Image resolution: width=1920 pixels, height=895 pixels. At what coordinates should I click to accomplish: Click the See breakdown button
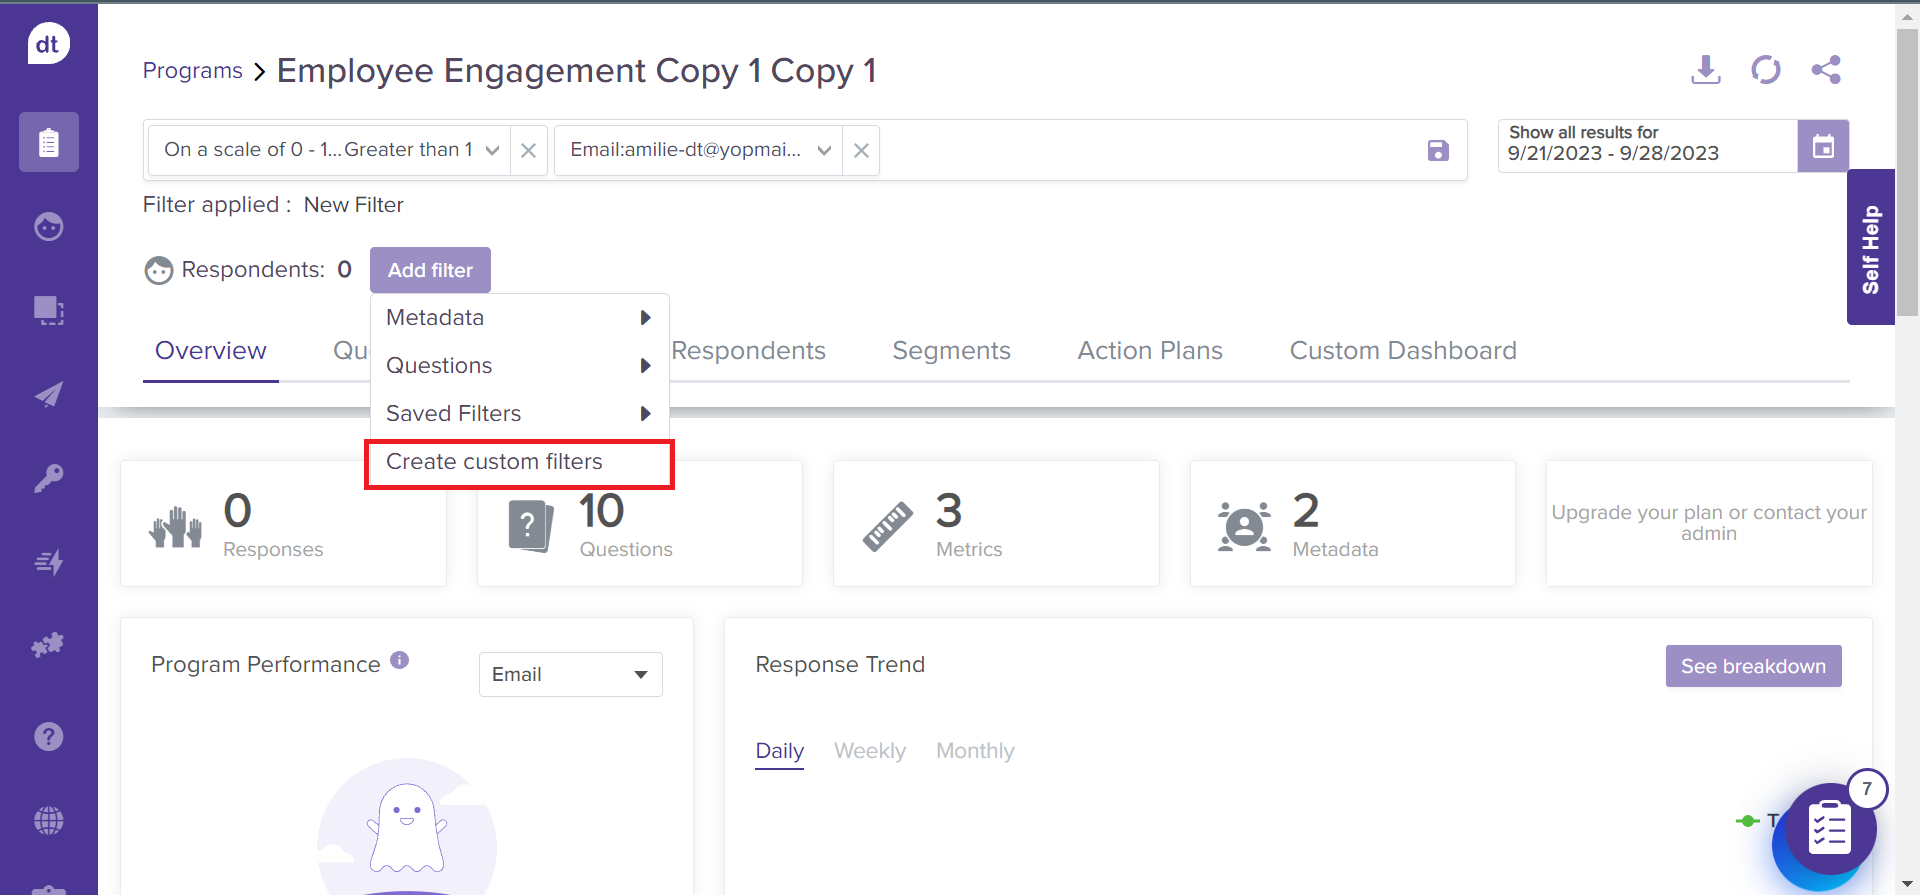[1753, 666]
